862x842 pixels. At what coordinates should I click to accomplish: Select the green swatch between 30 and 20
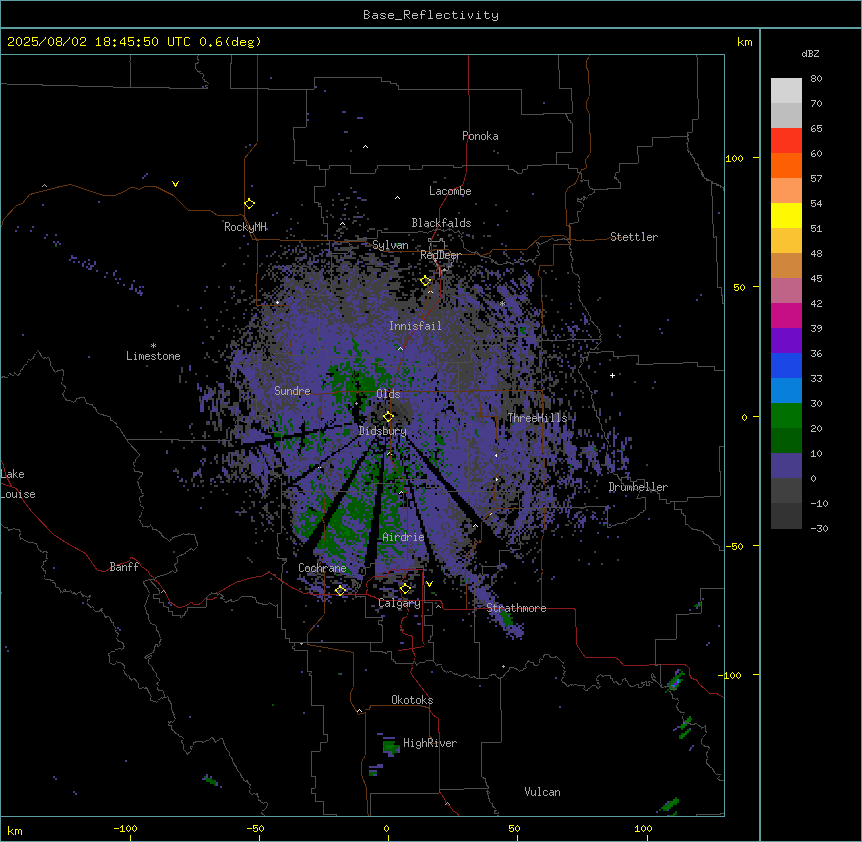point(786,416)
